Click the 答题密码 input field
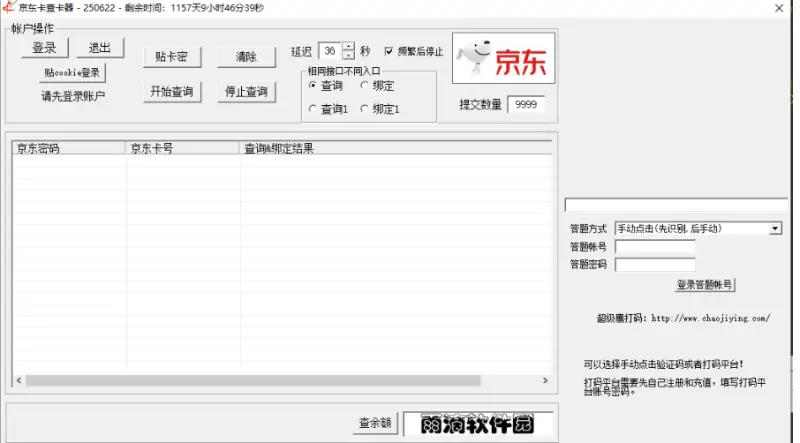This screenshot has height=443, width=800. pos(655,264)
